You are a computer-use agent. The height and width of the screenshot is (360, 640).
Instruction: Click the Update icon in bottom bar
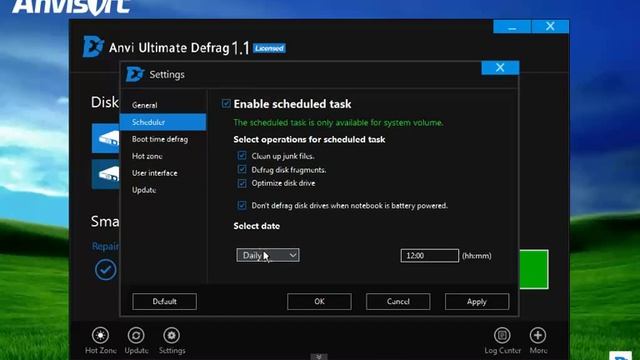point(136,336)
